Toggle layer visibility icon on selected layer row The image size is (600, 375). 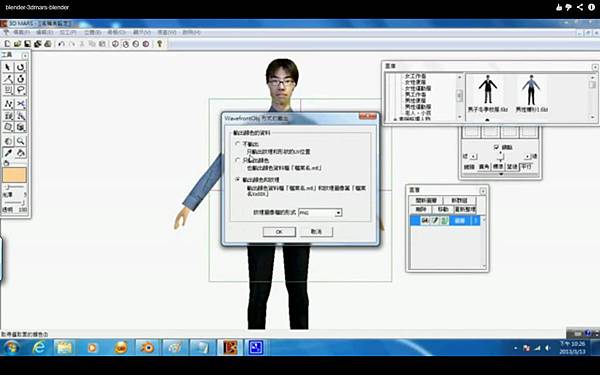tap(424, 220)
